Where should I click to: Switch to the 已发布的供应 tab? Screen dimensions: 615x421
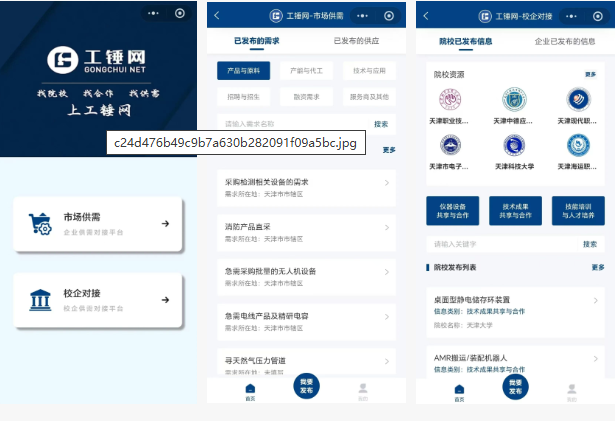358,41
